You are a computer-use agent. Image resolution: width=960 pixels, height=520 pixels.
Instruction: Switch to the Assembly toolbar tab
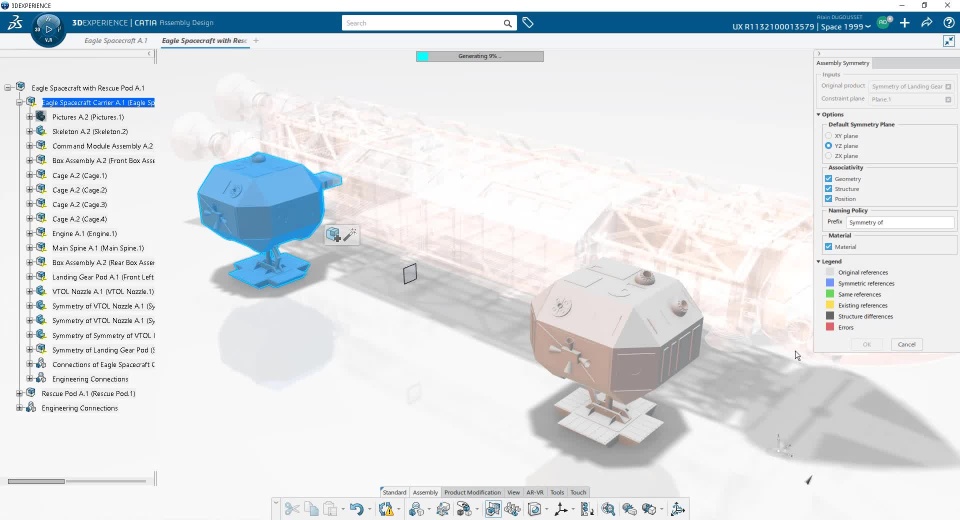(x=425, y=492)
